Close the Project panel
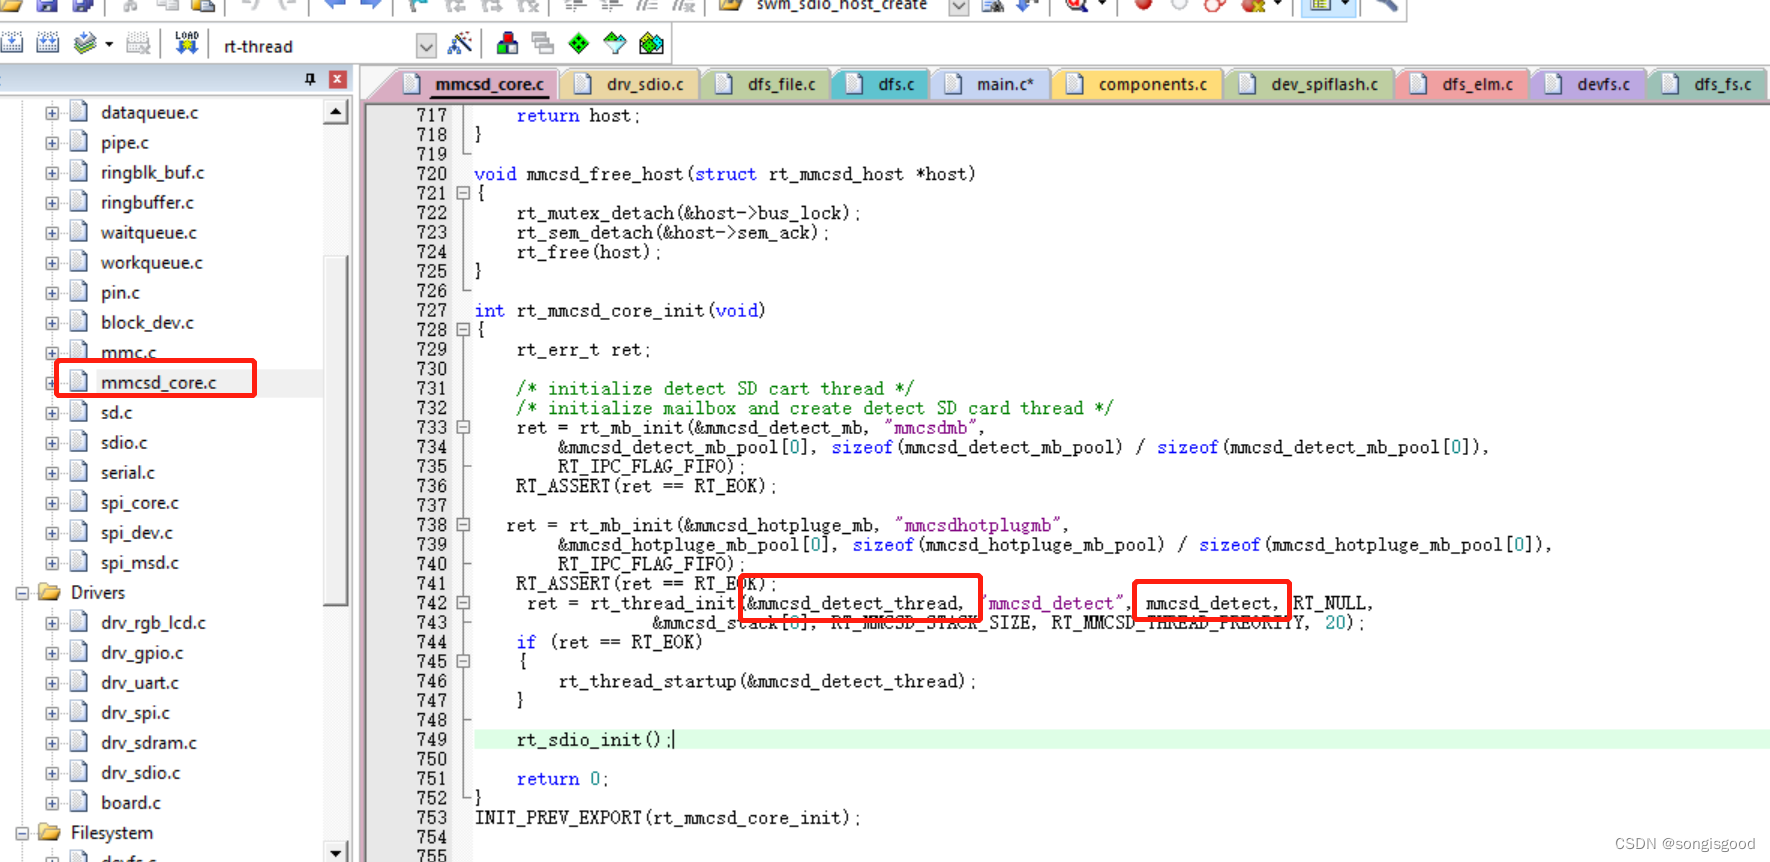This screenshot has height=862, width=1770. pyautogui.click(x=338, y=79)
